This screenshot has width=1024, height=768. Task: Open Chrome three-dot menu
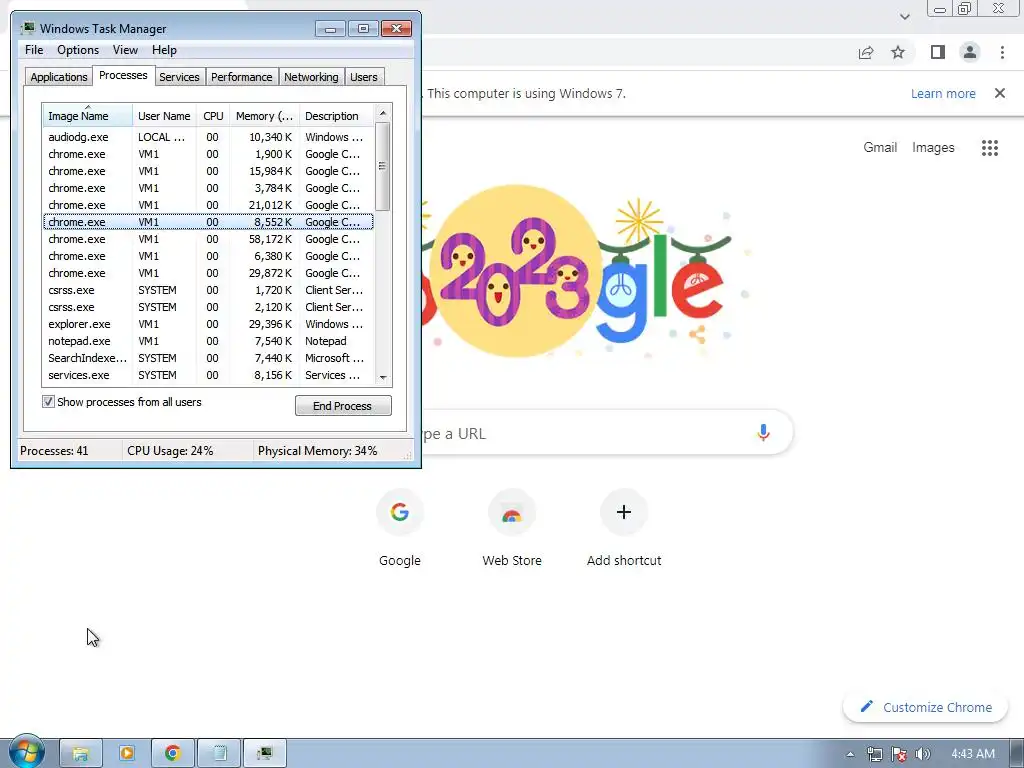click(x=1002, y=52)
